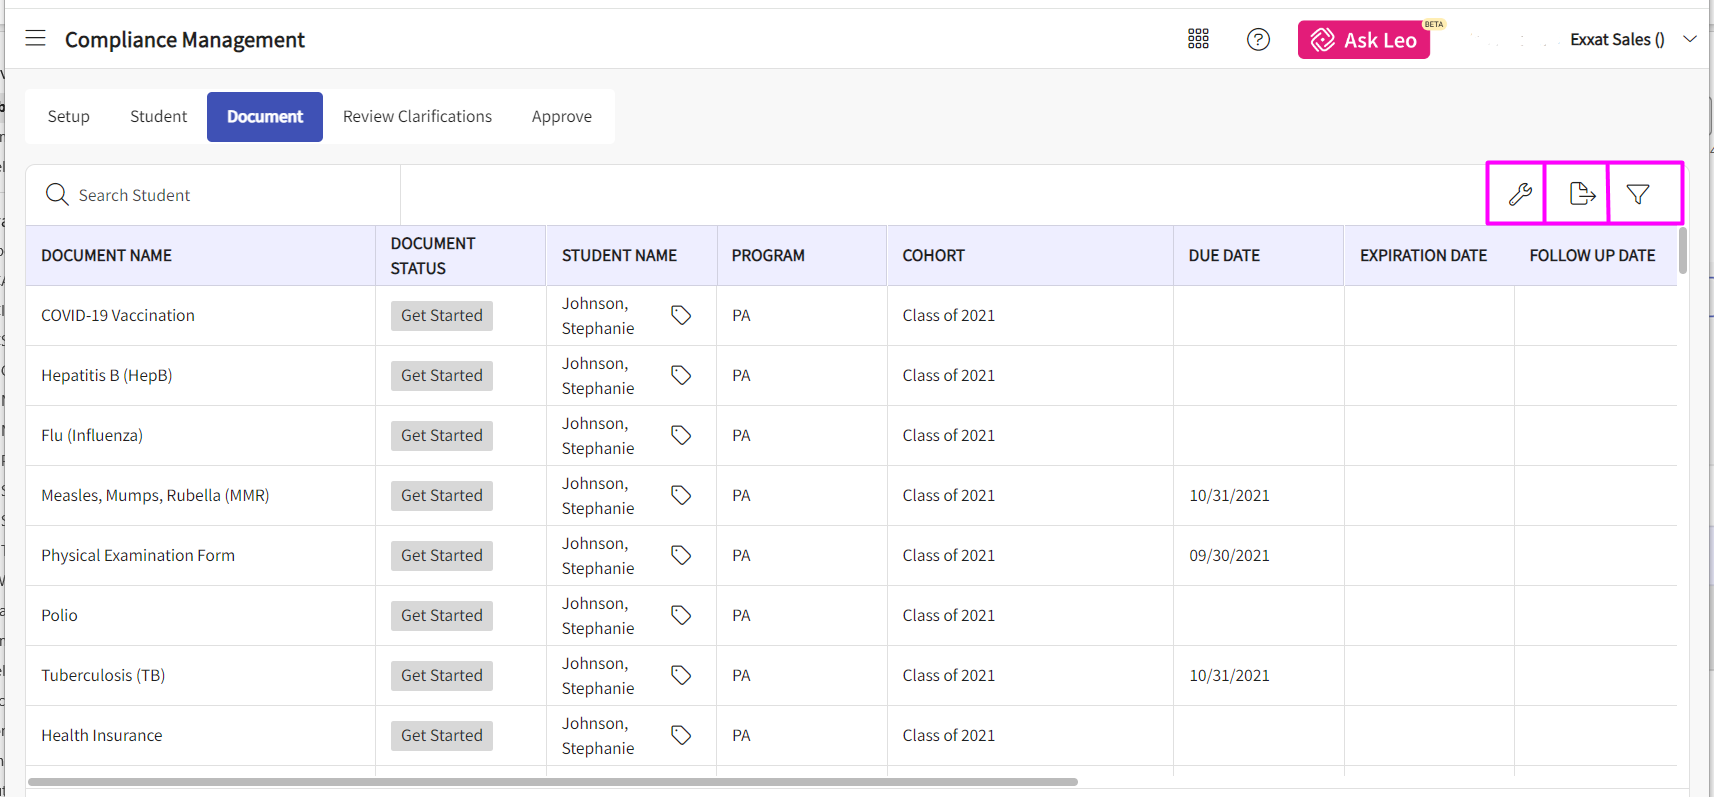Click the export document icon

pos(1581,194)
